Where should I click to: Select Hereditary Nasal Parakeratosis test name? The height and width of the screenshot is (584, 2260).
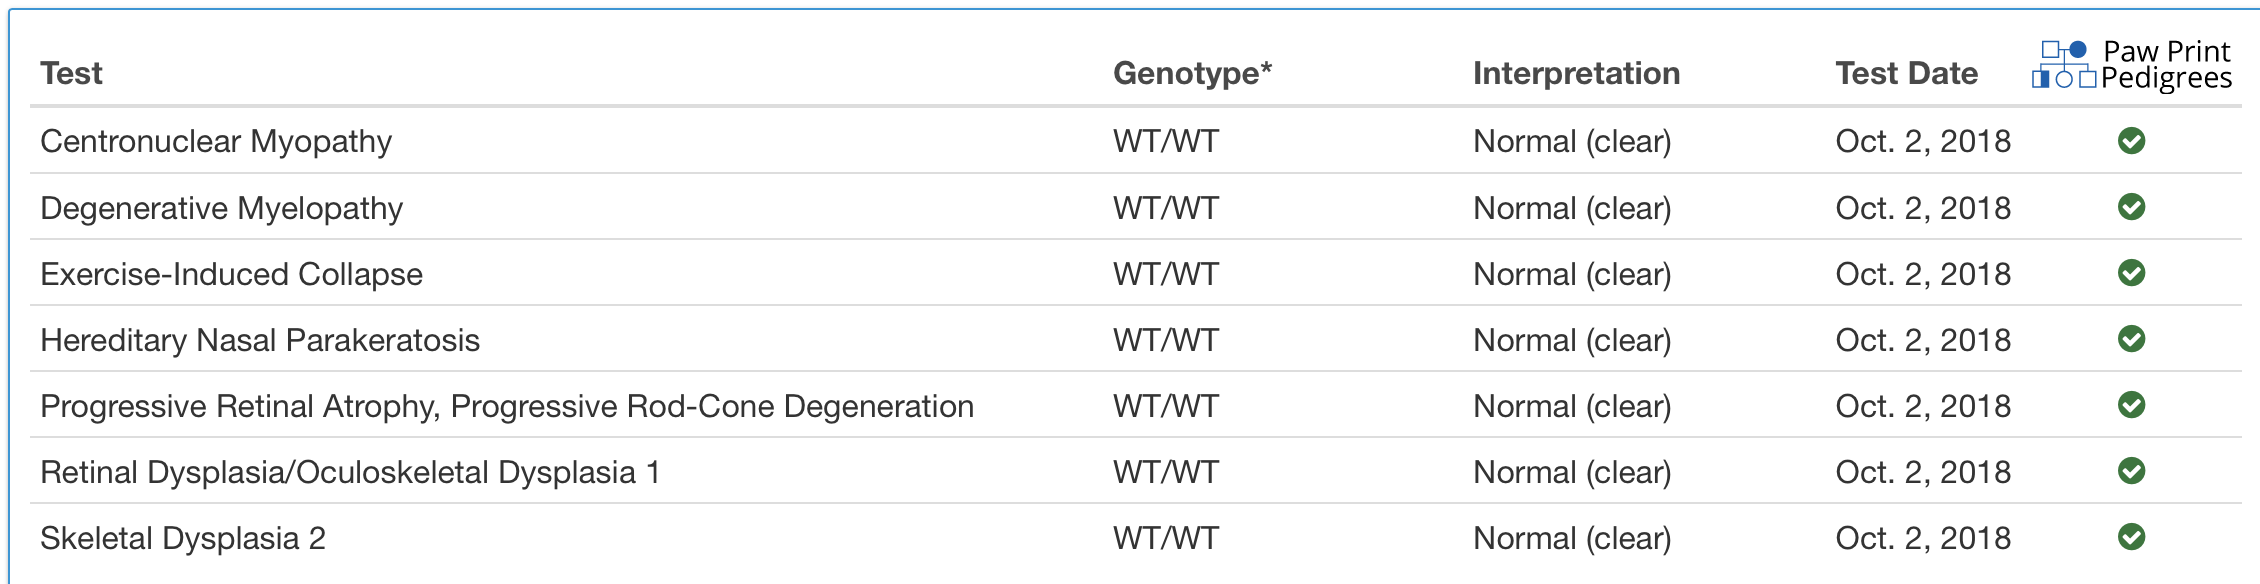coord(260,340)
